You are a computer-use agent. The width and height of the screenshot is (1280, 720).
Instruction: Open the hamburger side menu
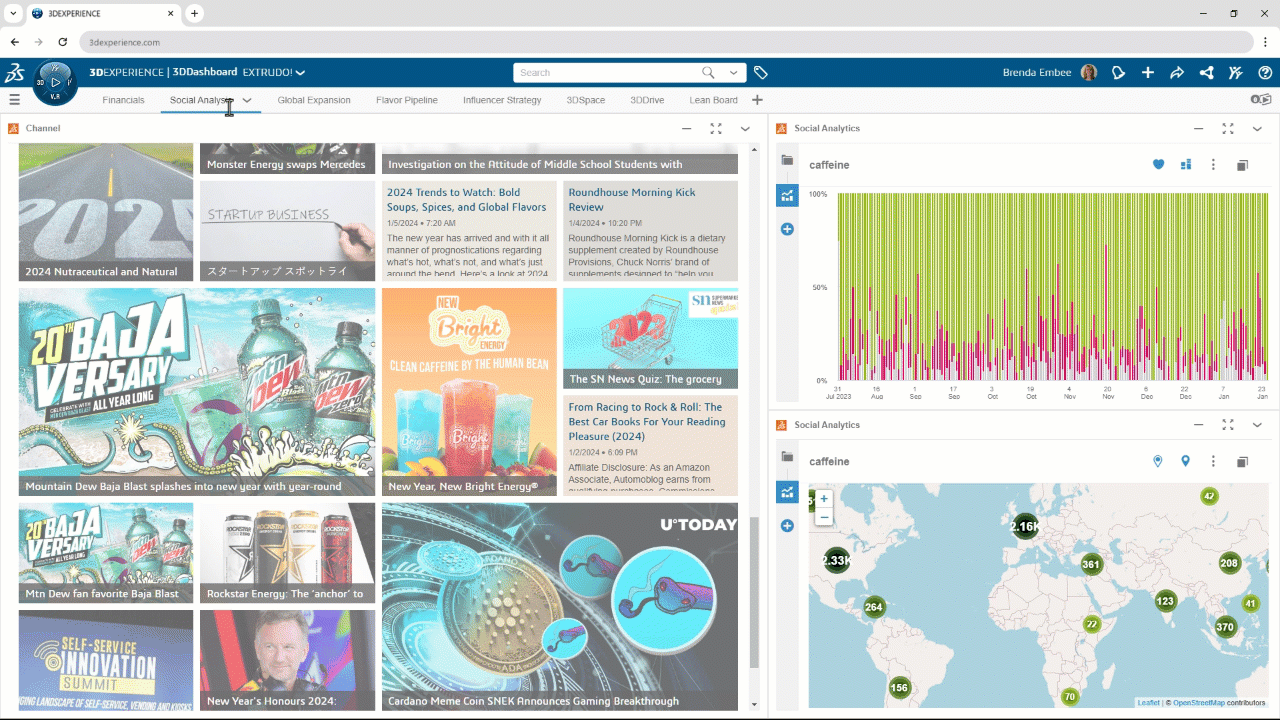click(14, 100)
